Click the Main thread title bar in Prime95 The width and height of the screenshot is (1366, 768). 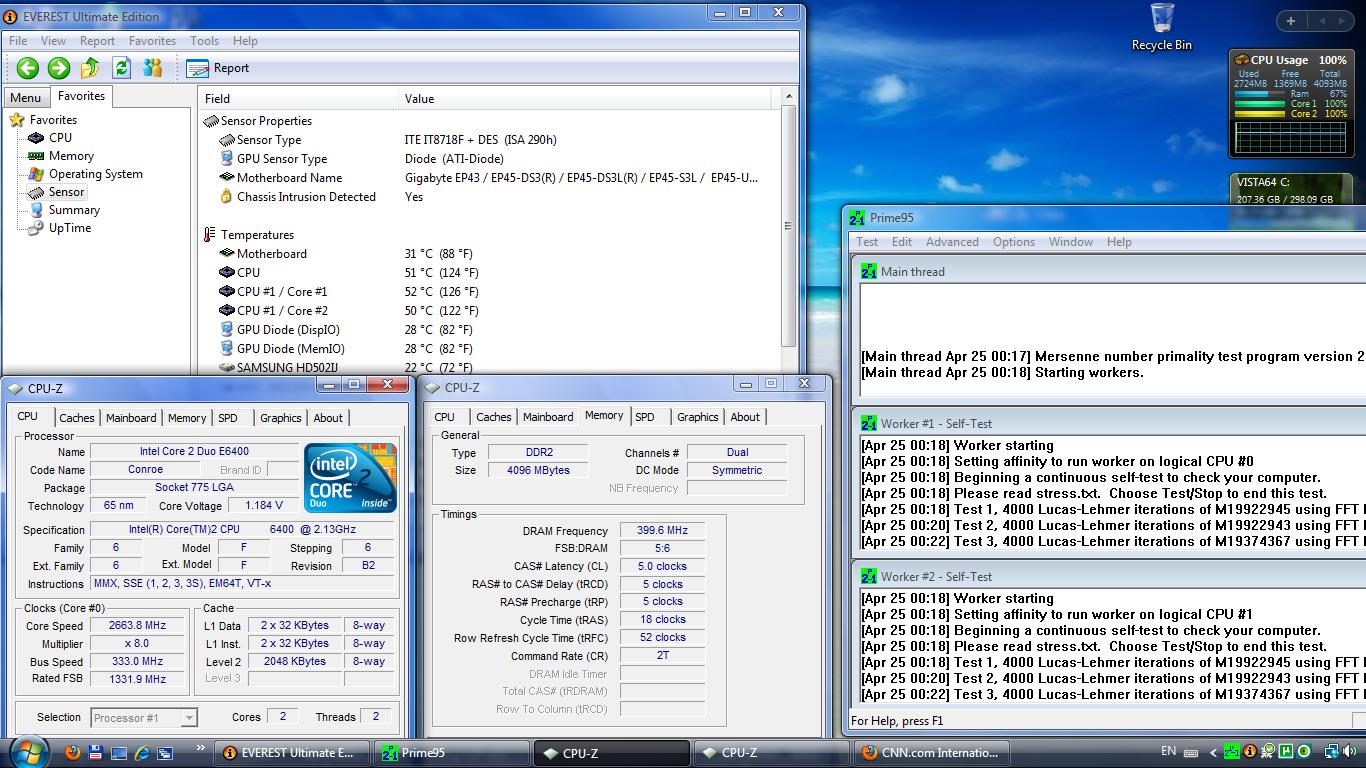coord(1108,272)
